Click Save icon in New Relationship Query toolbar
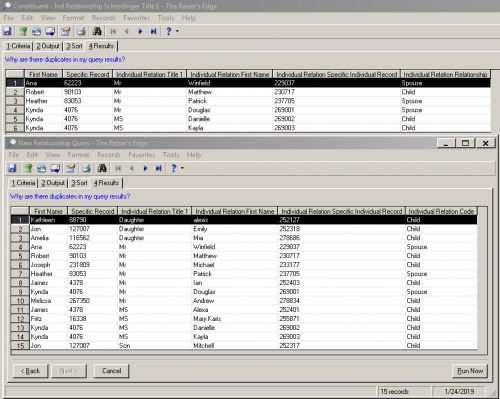 click(12, 168)
